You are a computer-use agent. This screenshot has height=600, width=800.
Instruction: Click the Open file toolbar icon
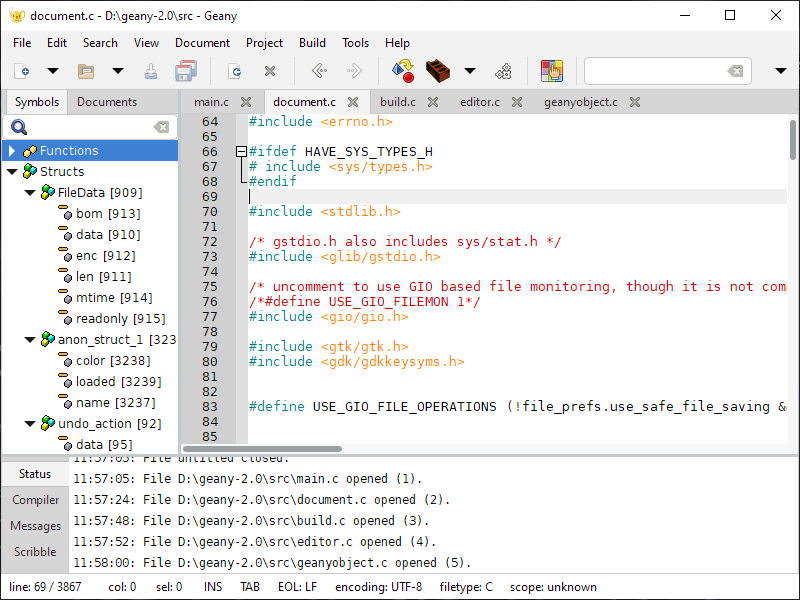pos(86,71)
